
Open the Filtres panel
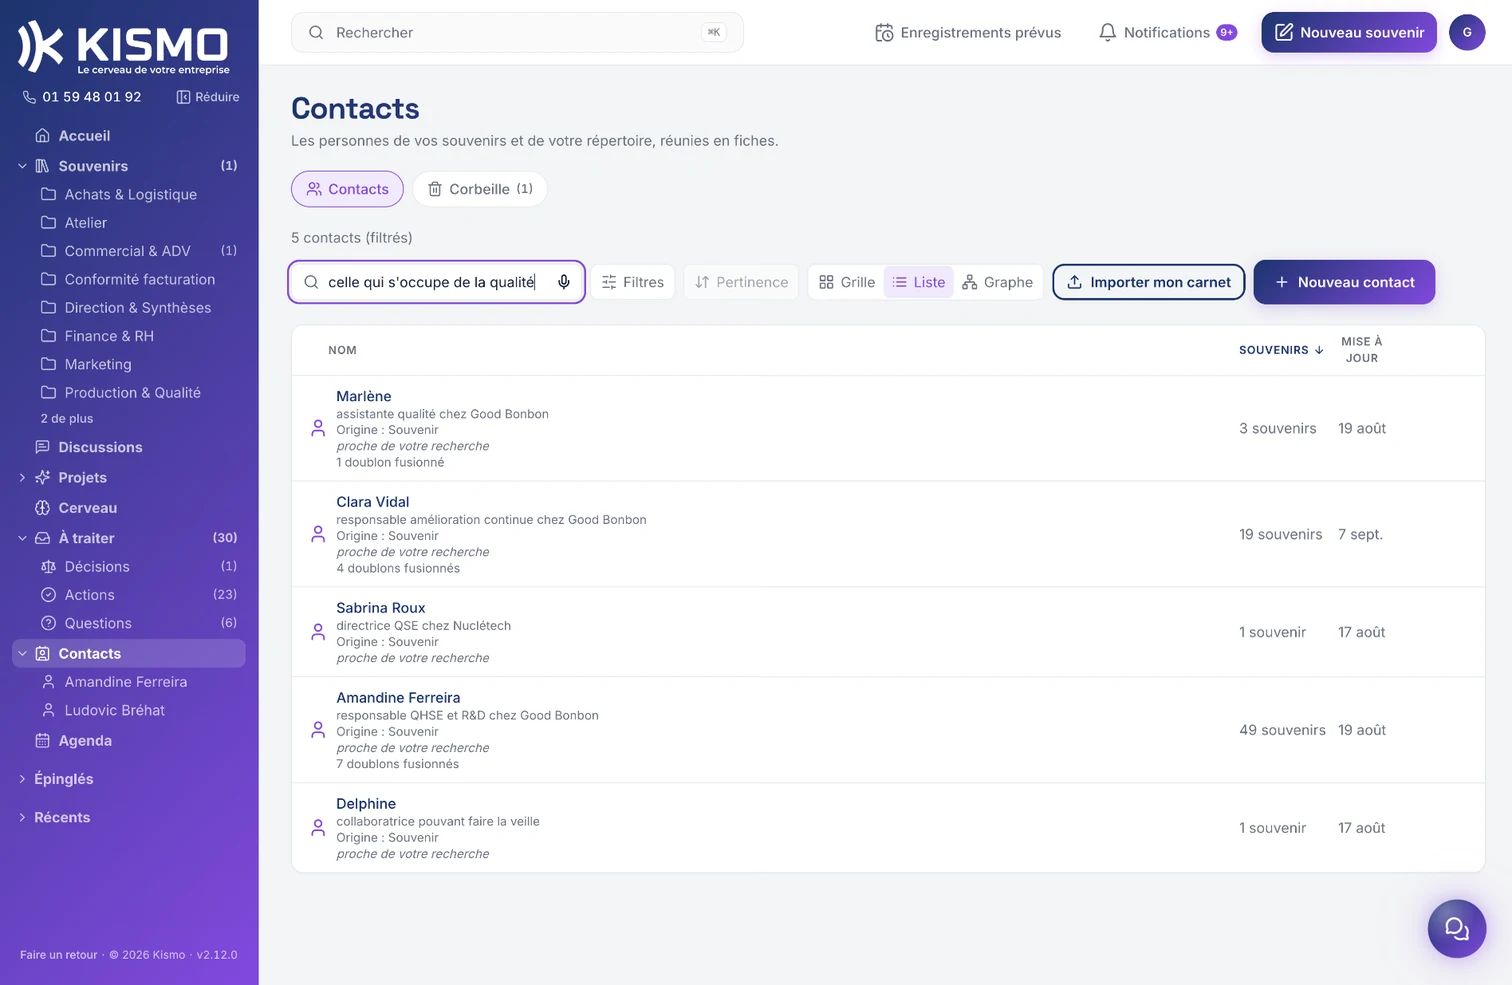coord(633,282)
